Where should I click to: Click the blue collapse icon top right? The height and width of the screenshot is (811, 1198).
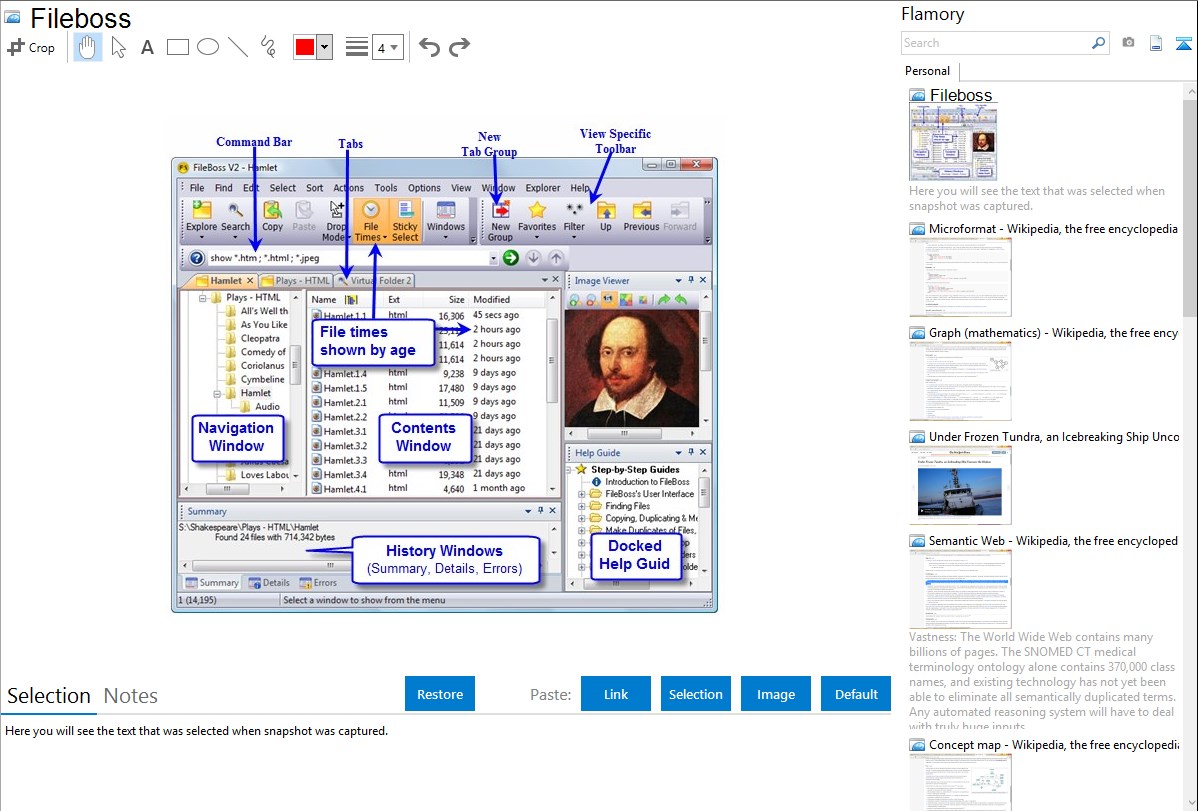click(x=1183, y=44)
